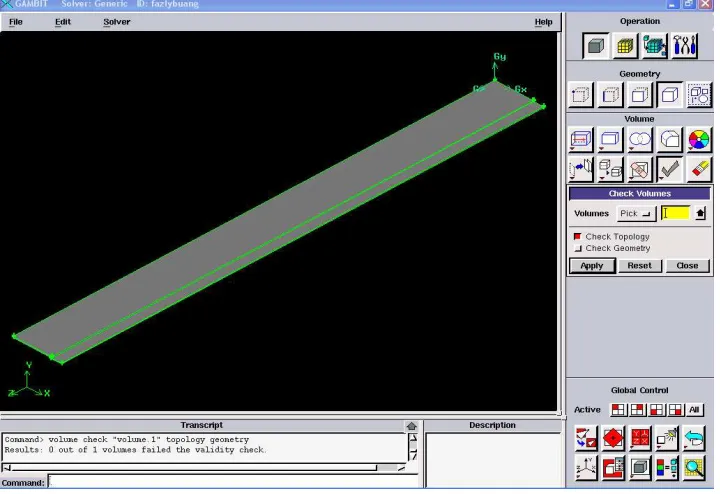Viewport: 720px width, 494px height.
Task: Open the Modify Color wheel icon
Action: [699, 140]
